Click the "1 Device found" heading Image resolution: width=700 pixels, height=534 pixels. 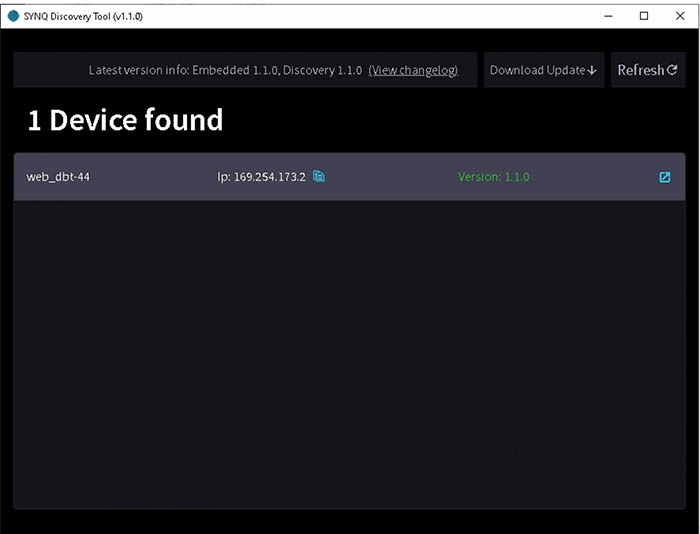coord(125,121)
